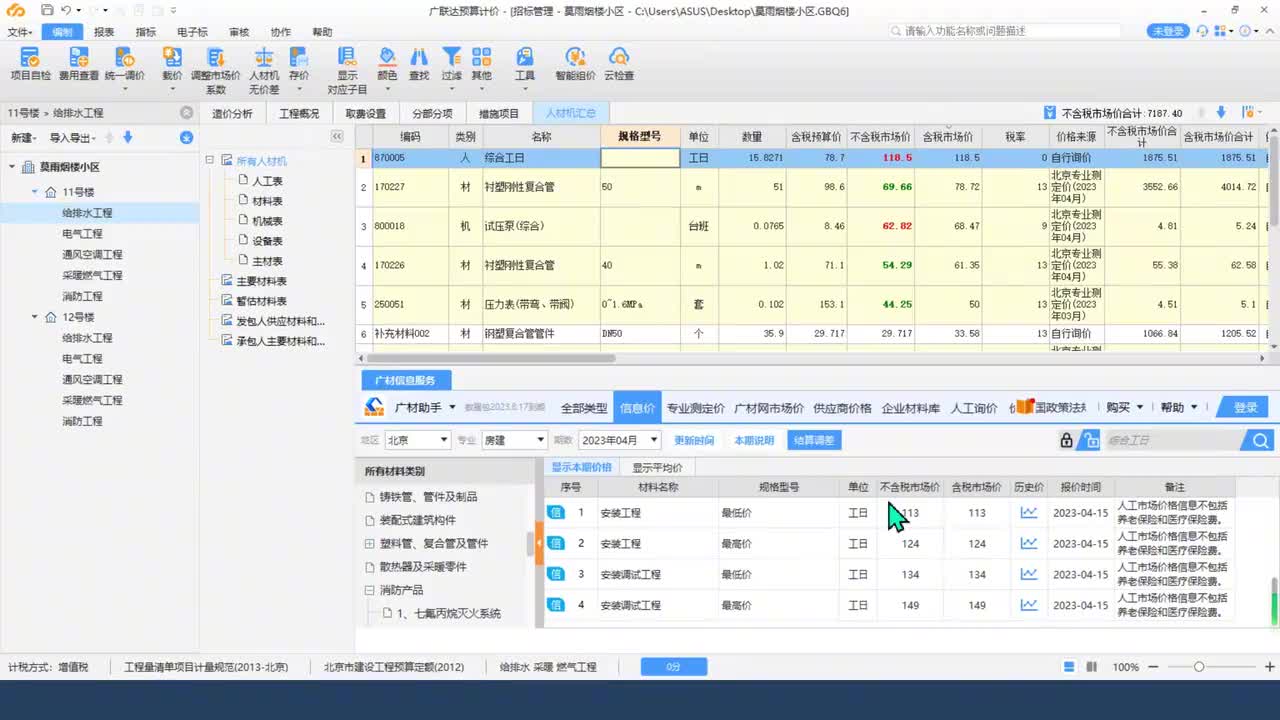
Task: Click the save disk icon in title bar
Action: (48, 10)
